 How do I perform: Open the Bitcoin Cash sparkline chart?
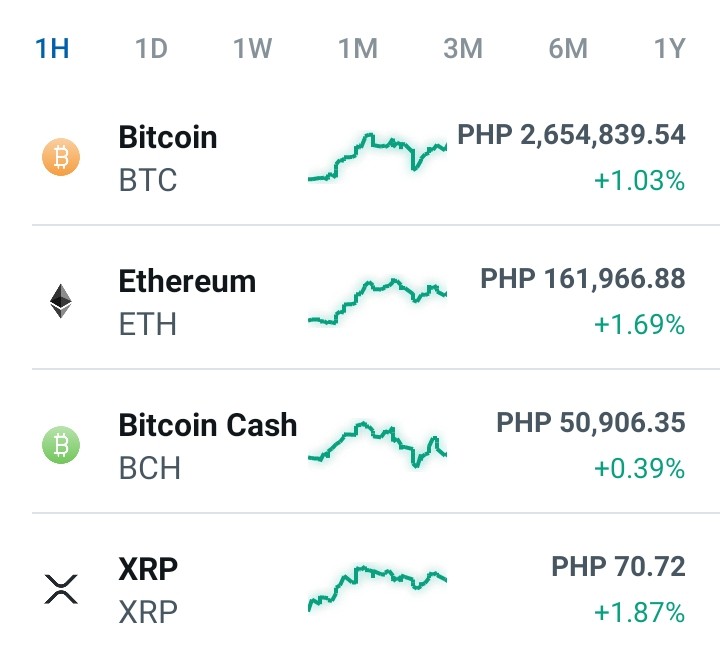[377, 445]
